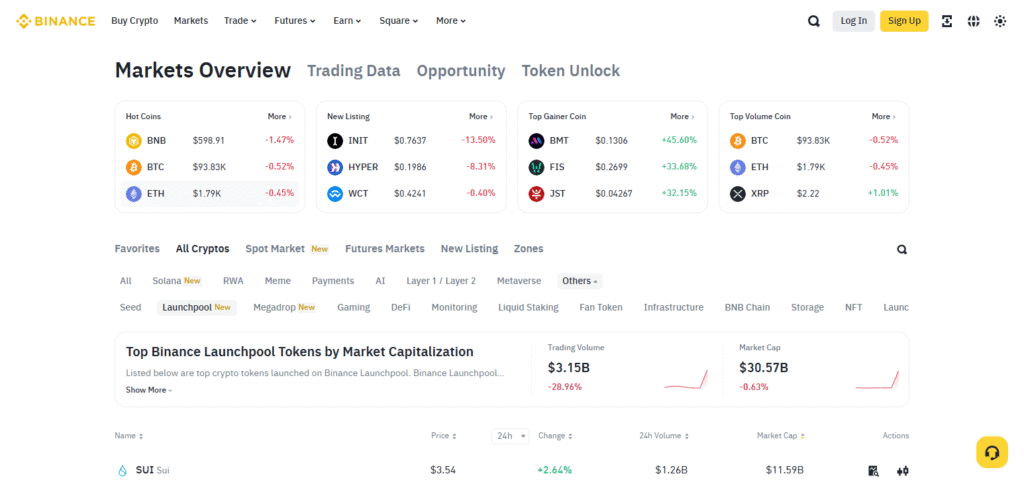Click the JST coin icon
The image size is (1024, 484).
click(536, 193)
